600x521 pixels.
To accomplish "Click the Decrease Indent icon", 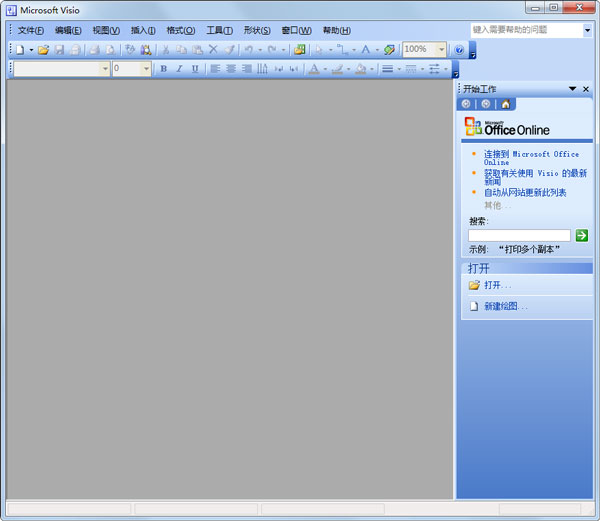I will pyautogui.click(x=279, y=69).
